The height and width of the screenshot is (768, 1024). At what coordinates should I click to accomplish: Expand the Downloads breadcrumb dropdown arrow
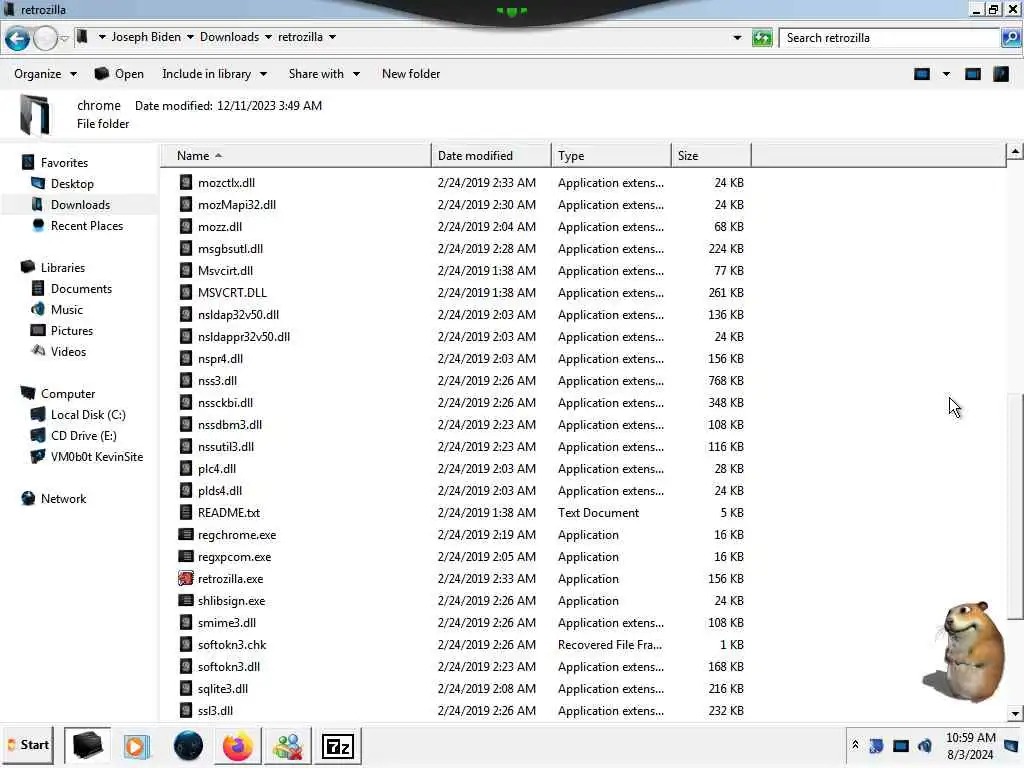coord(268,37)
